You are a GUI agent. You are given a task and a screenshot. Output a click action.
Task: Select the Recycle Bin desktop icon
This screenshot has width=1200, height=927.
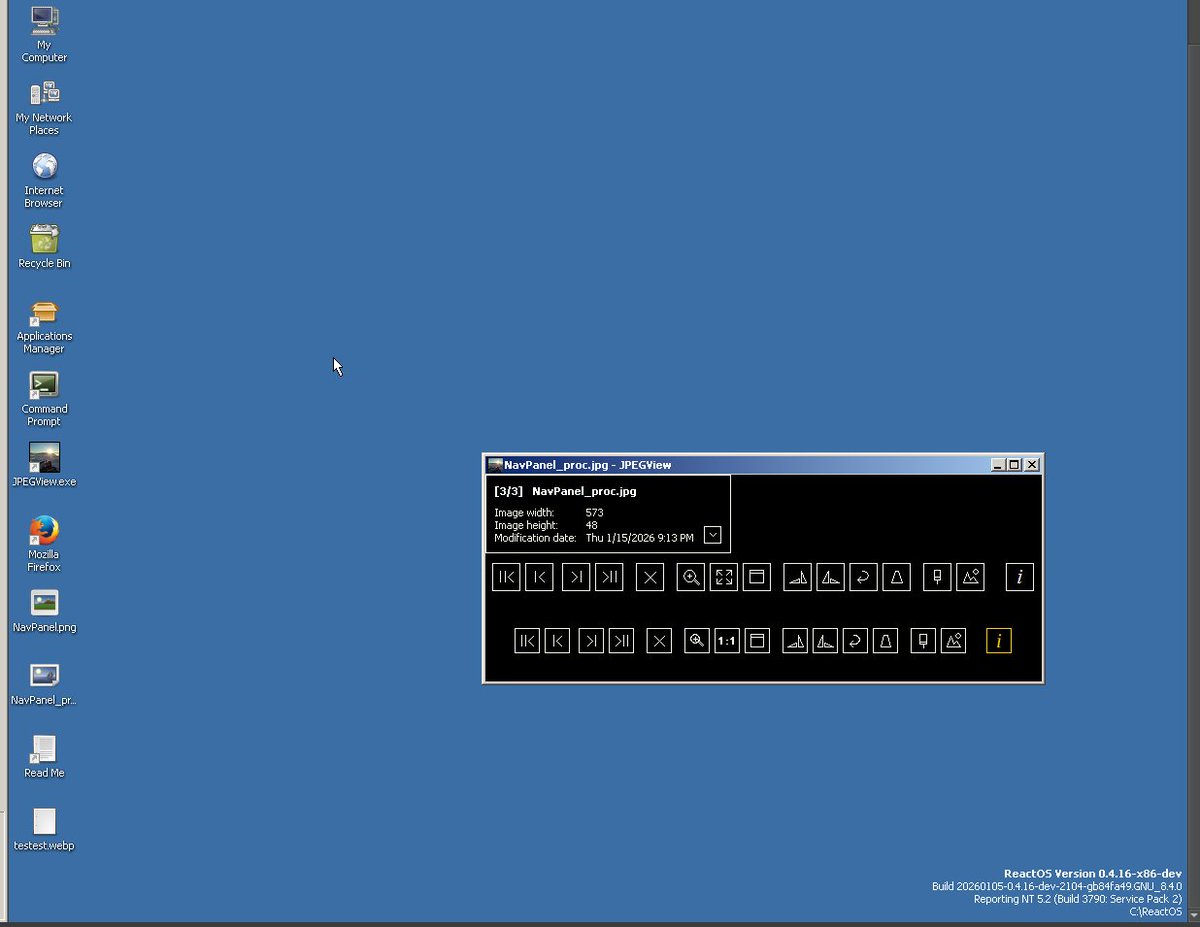[44, 247]
